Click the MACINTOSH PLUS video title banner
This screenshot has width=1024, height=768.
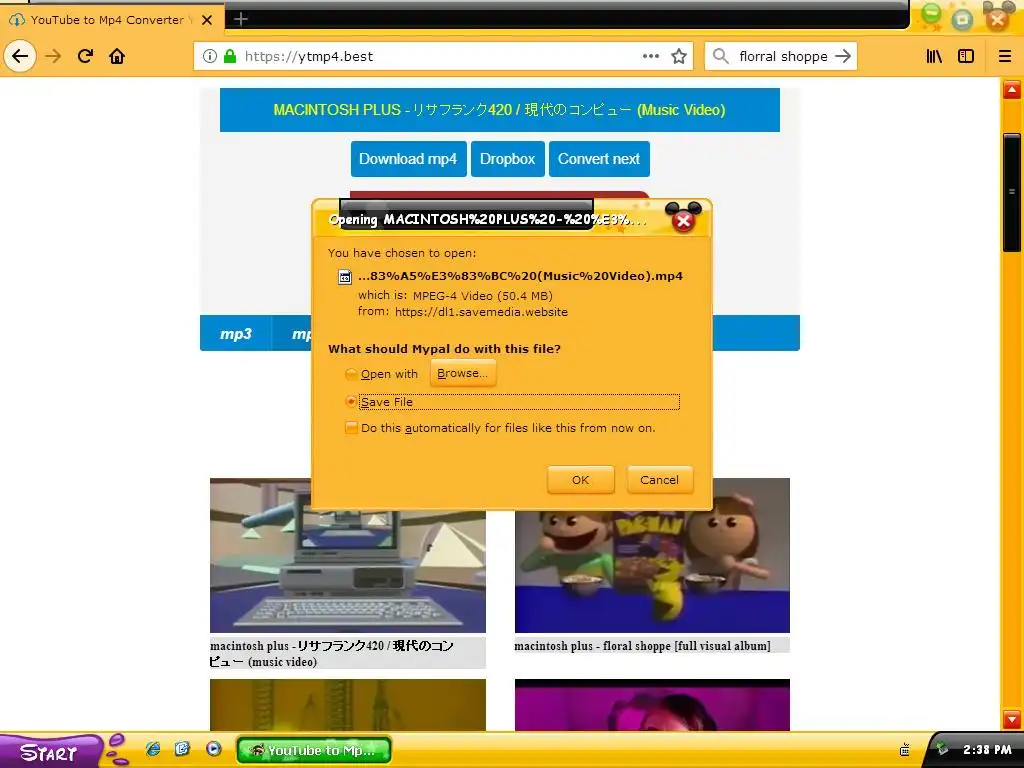pos(500,110)
